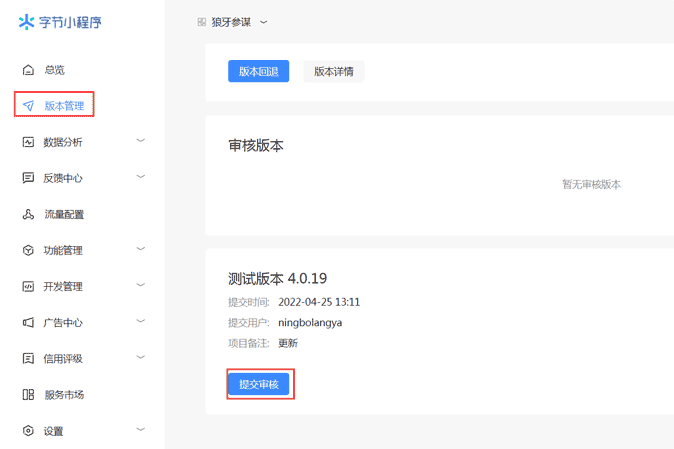Click the username ningbolangya
This screenshot has height=449, width=674.
(x=310, y=323)
